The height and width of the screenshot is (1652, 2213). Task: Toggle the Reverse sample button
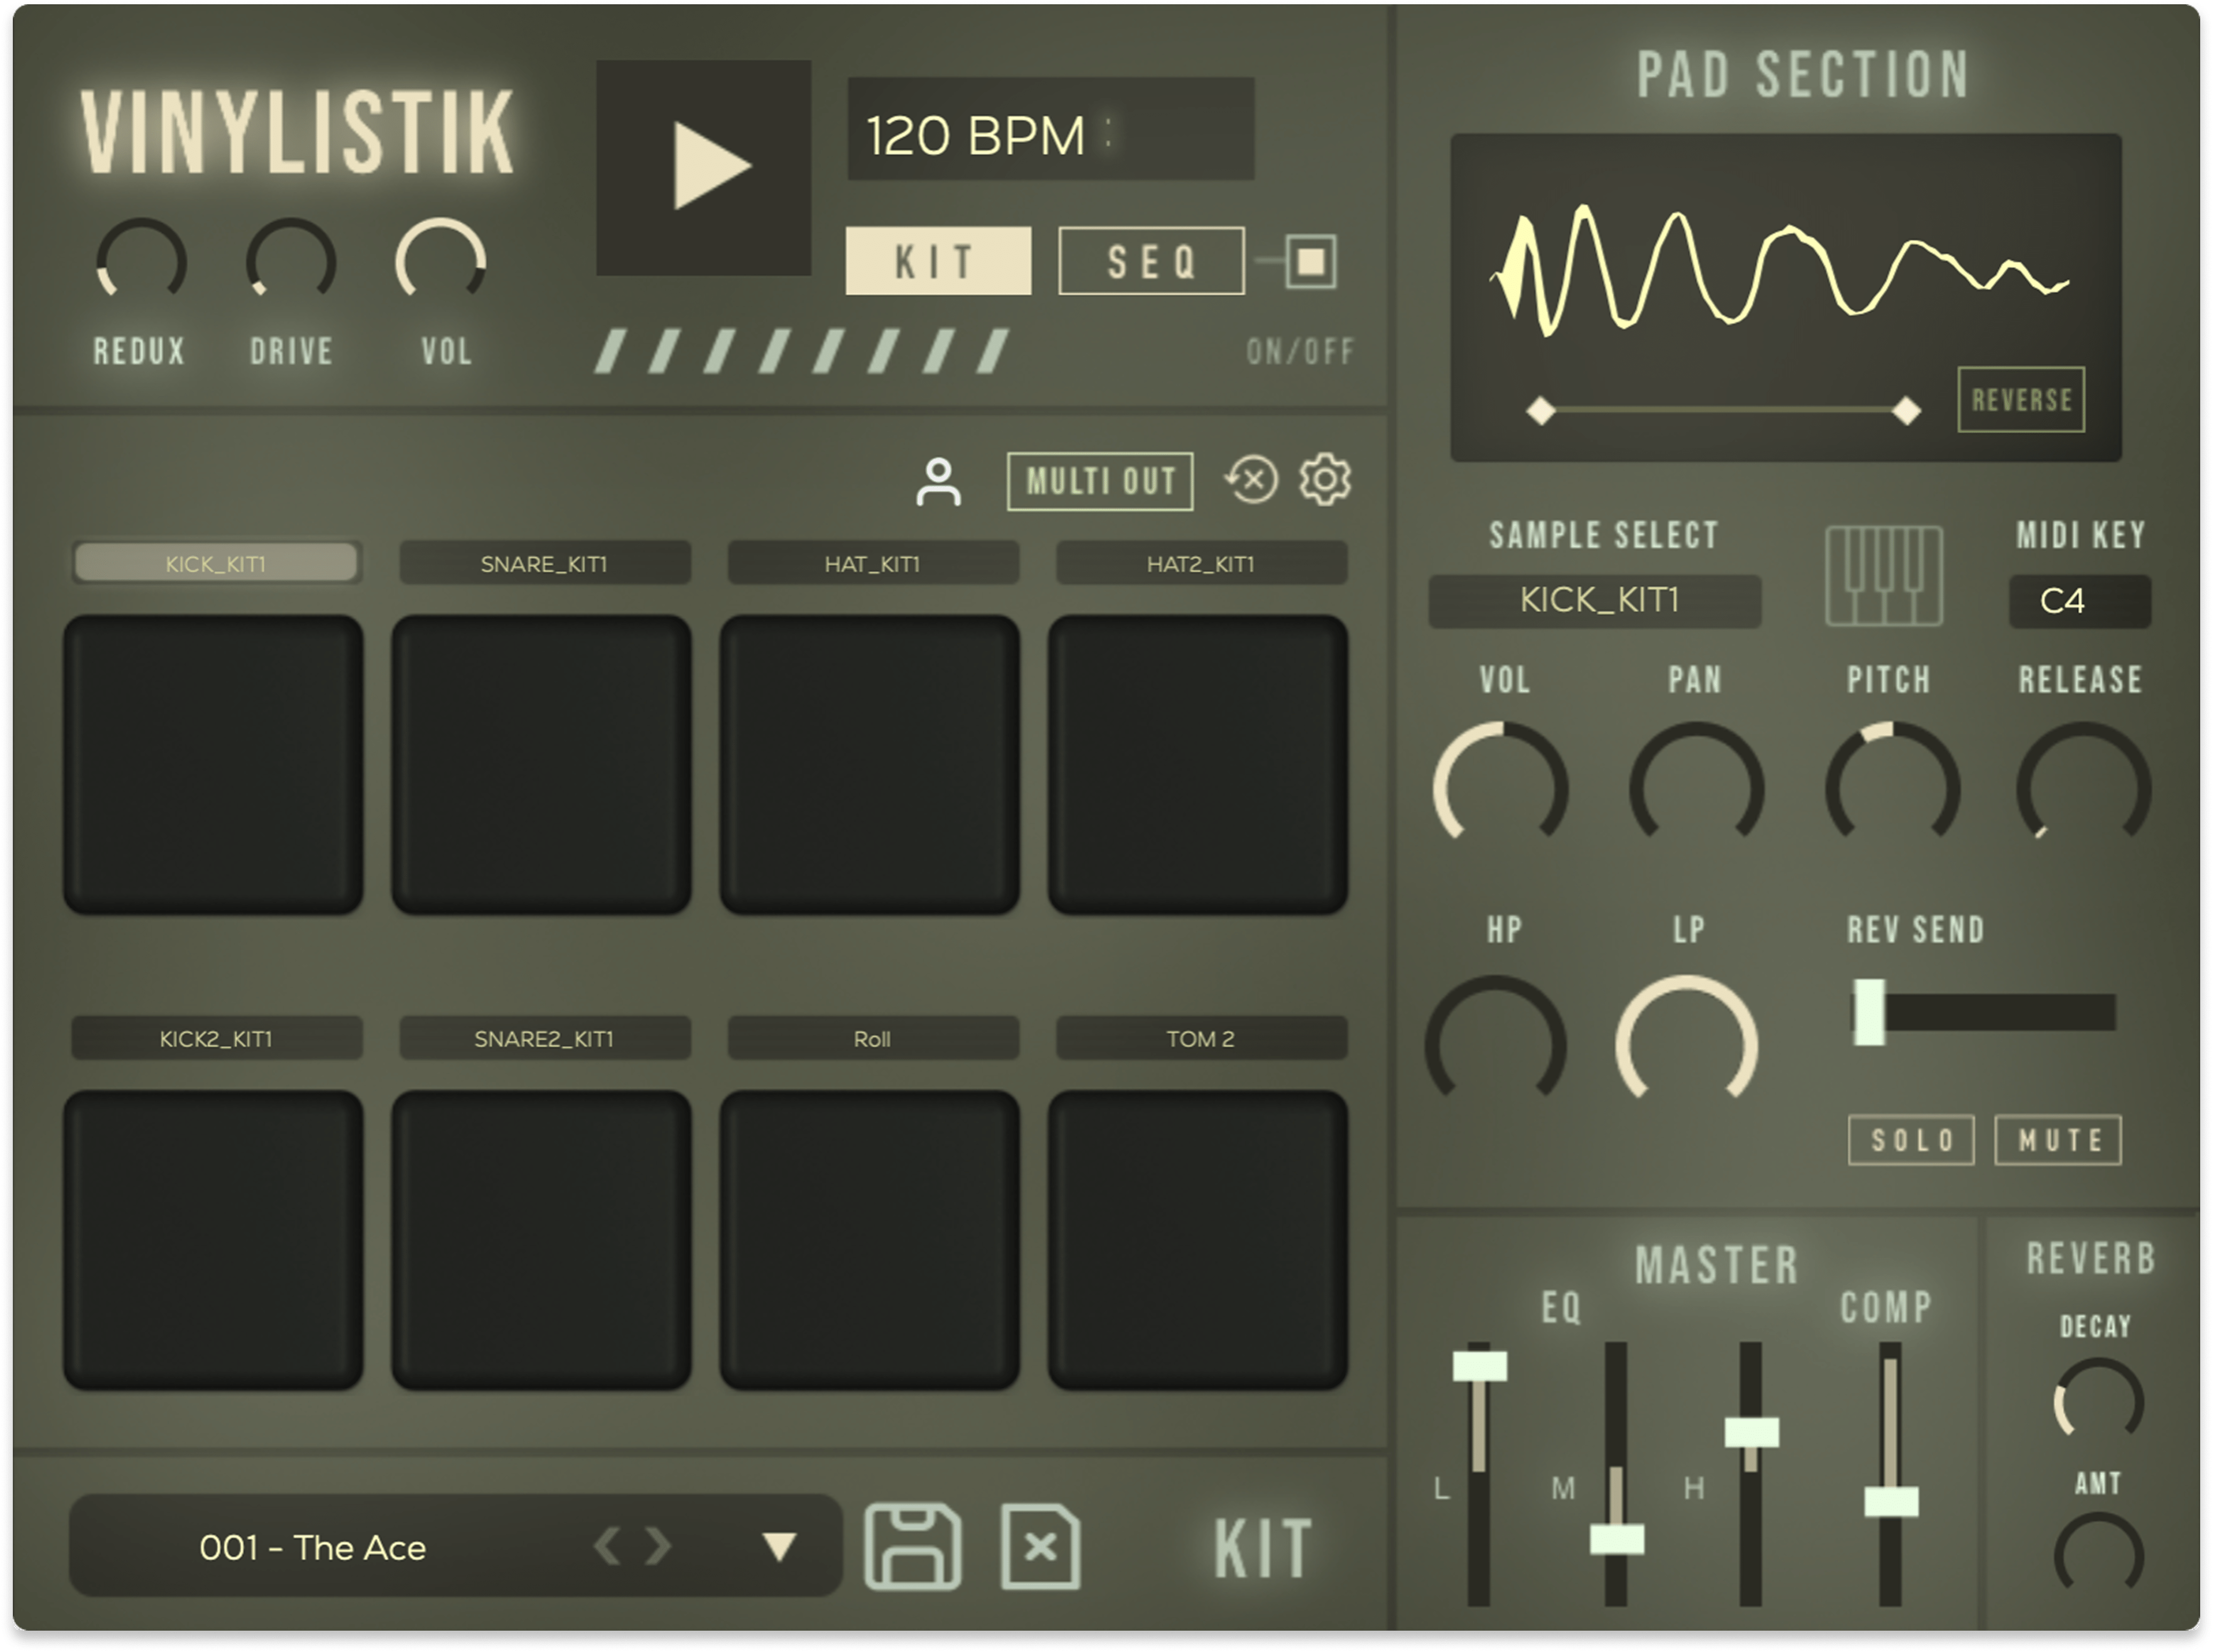click(2021, 400)
